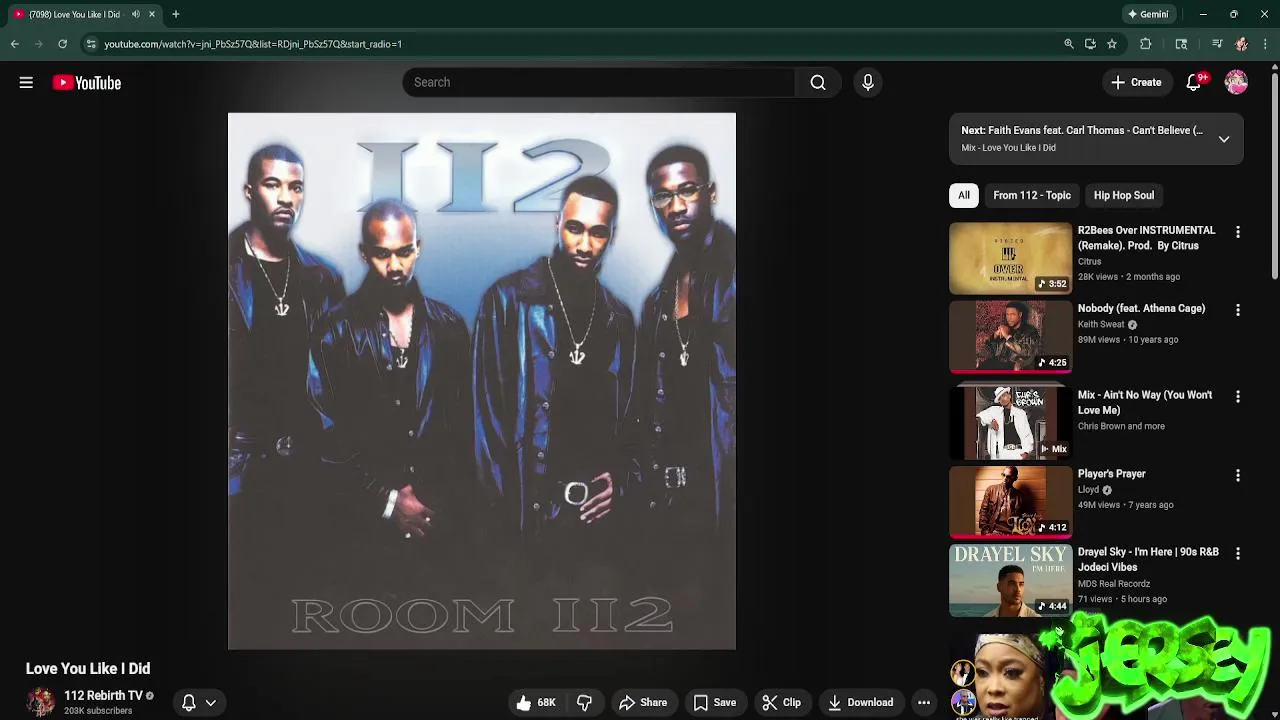The height and width of the screenshot is (720, 1280).
Task: Reload the page with browser refresh
Action: click(x=62, y=44)
